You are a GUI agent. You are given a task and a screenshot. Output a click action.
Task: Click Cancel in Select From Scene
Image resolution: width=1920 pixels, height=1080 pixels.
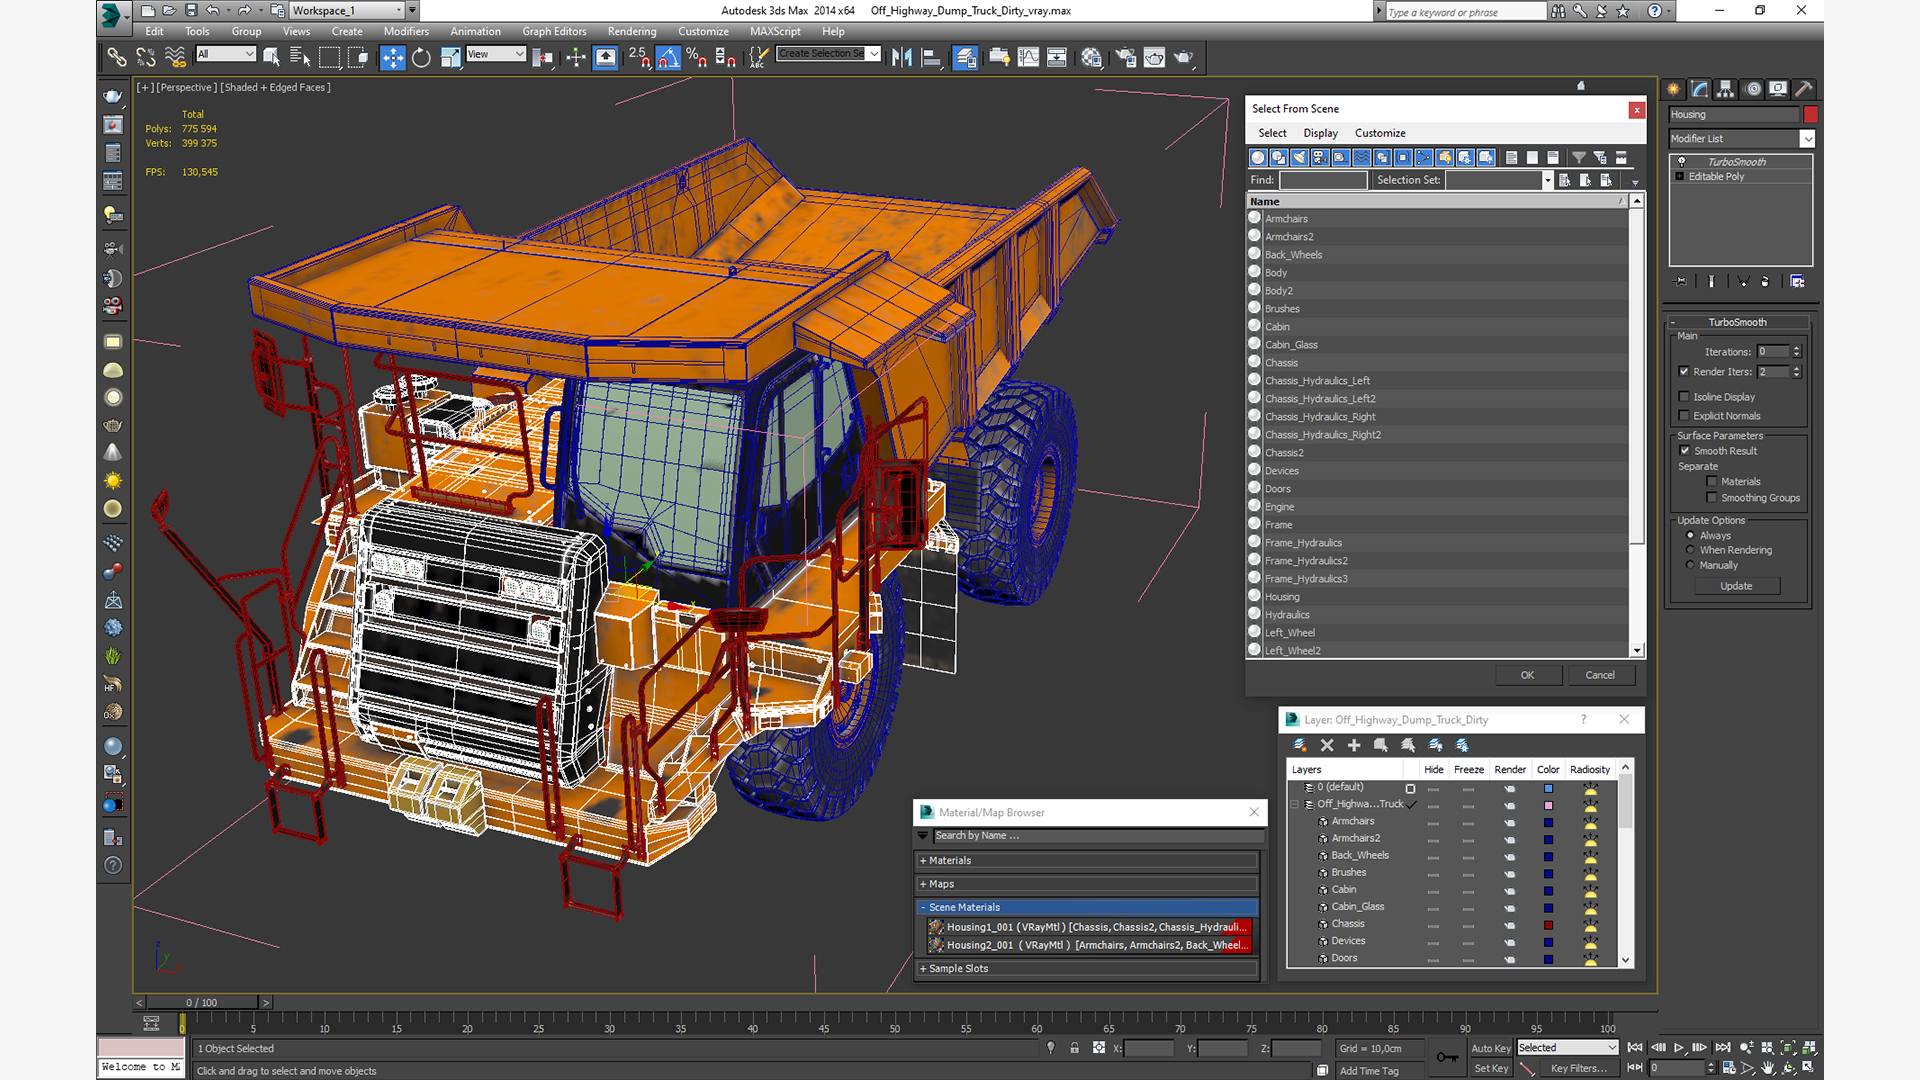point(1600,675)
